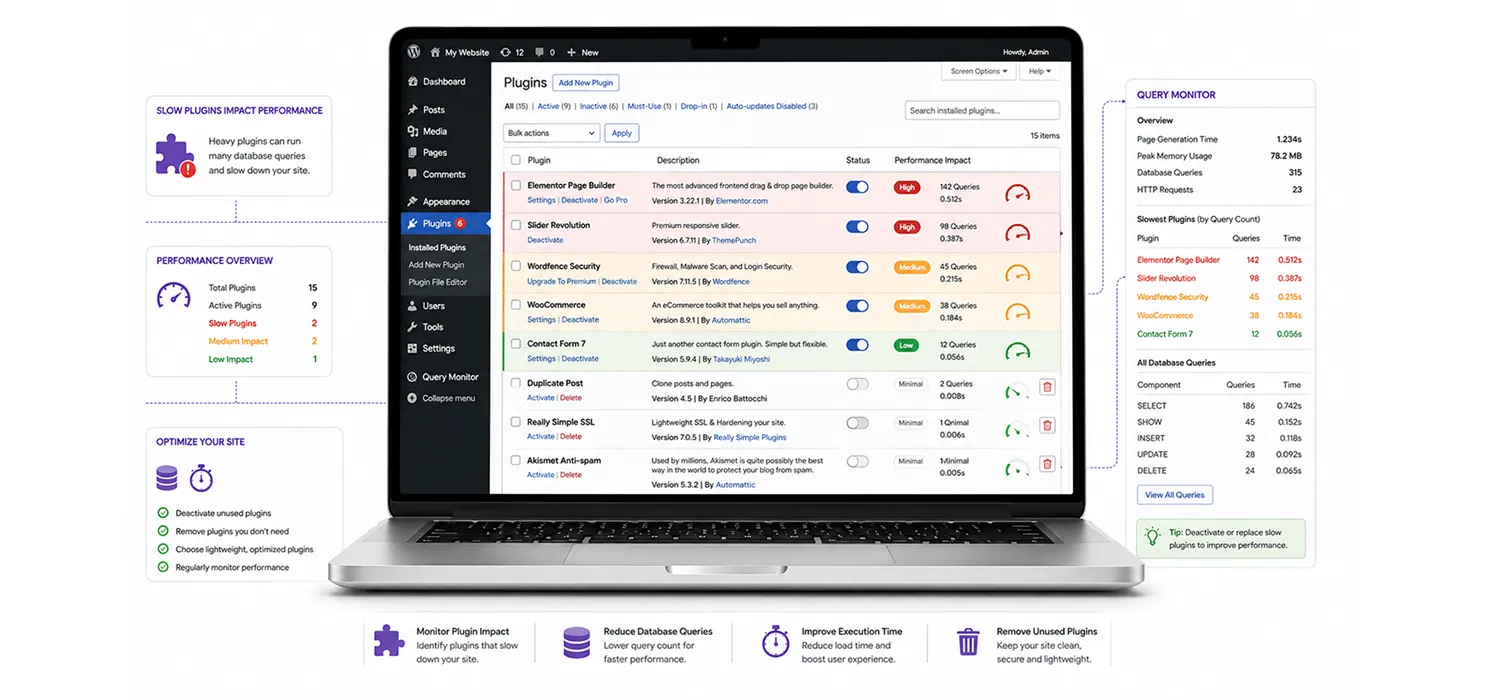Click the WordPress logo in admin bar

[x=414, y=52]
